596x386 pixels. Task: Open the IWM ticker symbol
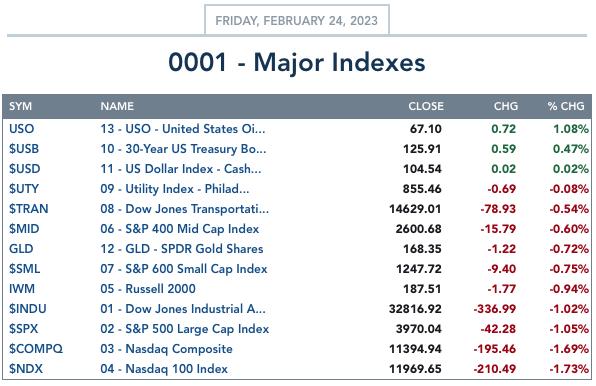[x=22, y=289]
